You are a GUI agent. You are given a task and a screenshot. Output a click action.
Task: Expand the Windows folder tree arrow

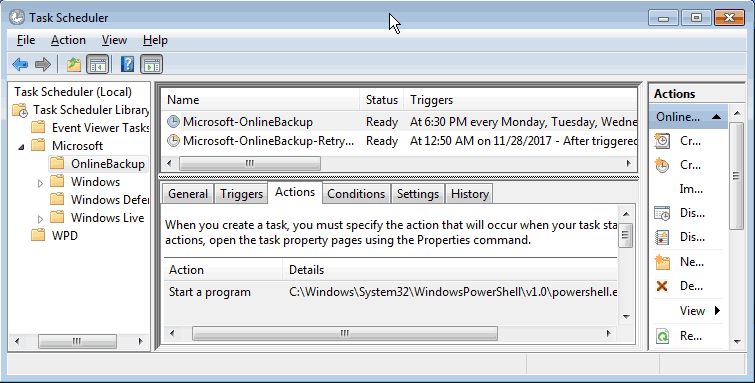(40, 183)
